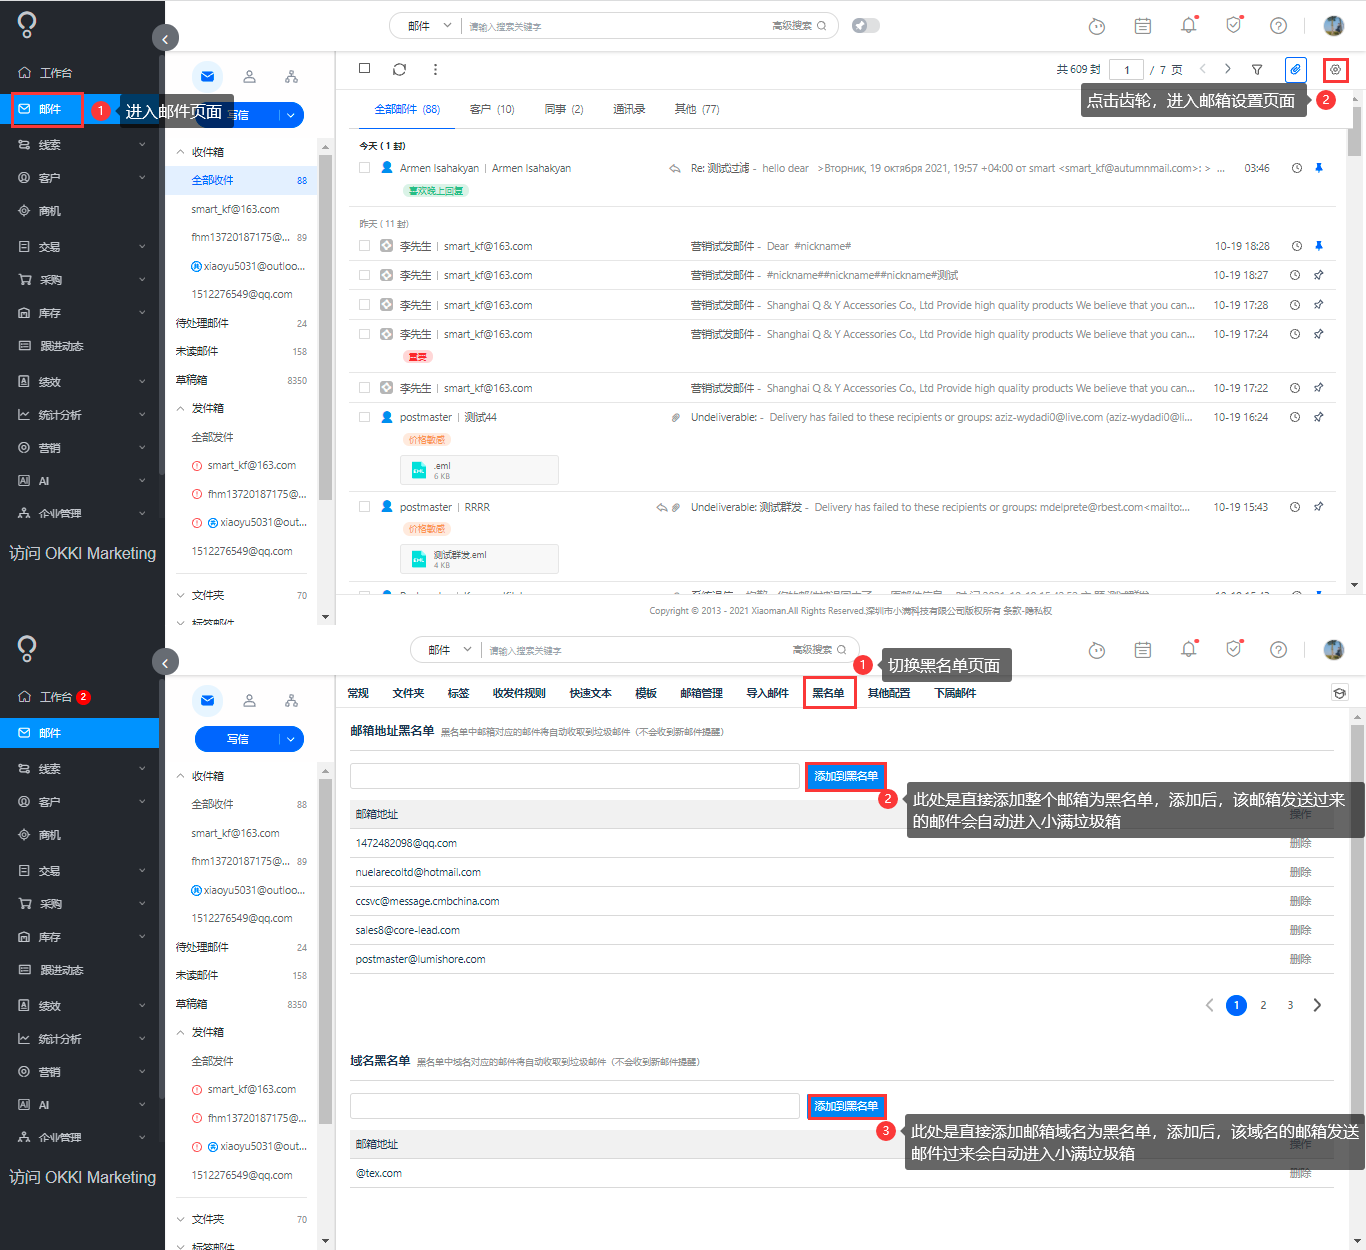1366x1250 pixels.
Task: Expand 文件夹 group (70) in mail list view
Action: coord(181,595)
